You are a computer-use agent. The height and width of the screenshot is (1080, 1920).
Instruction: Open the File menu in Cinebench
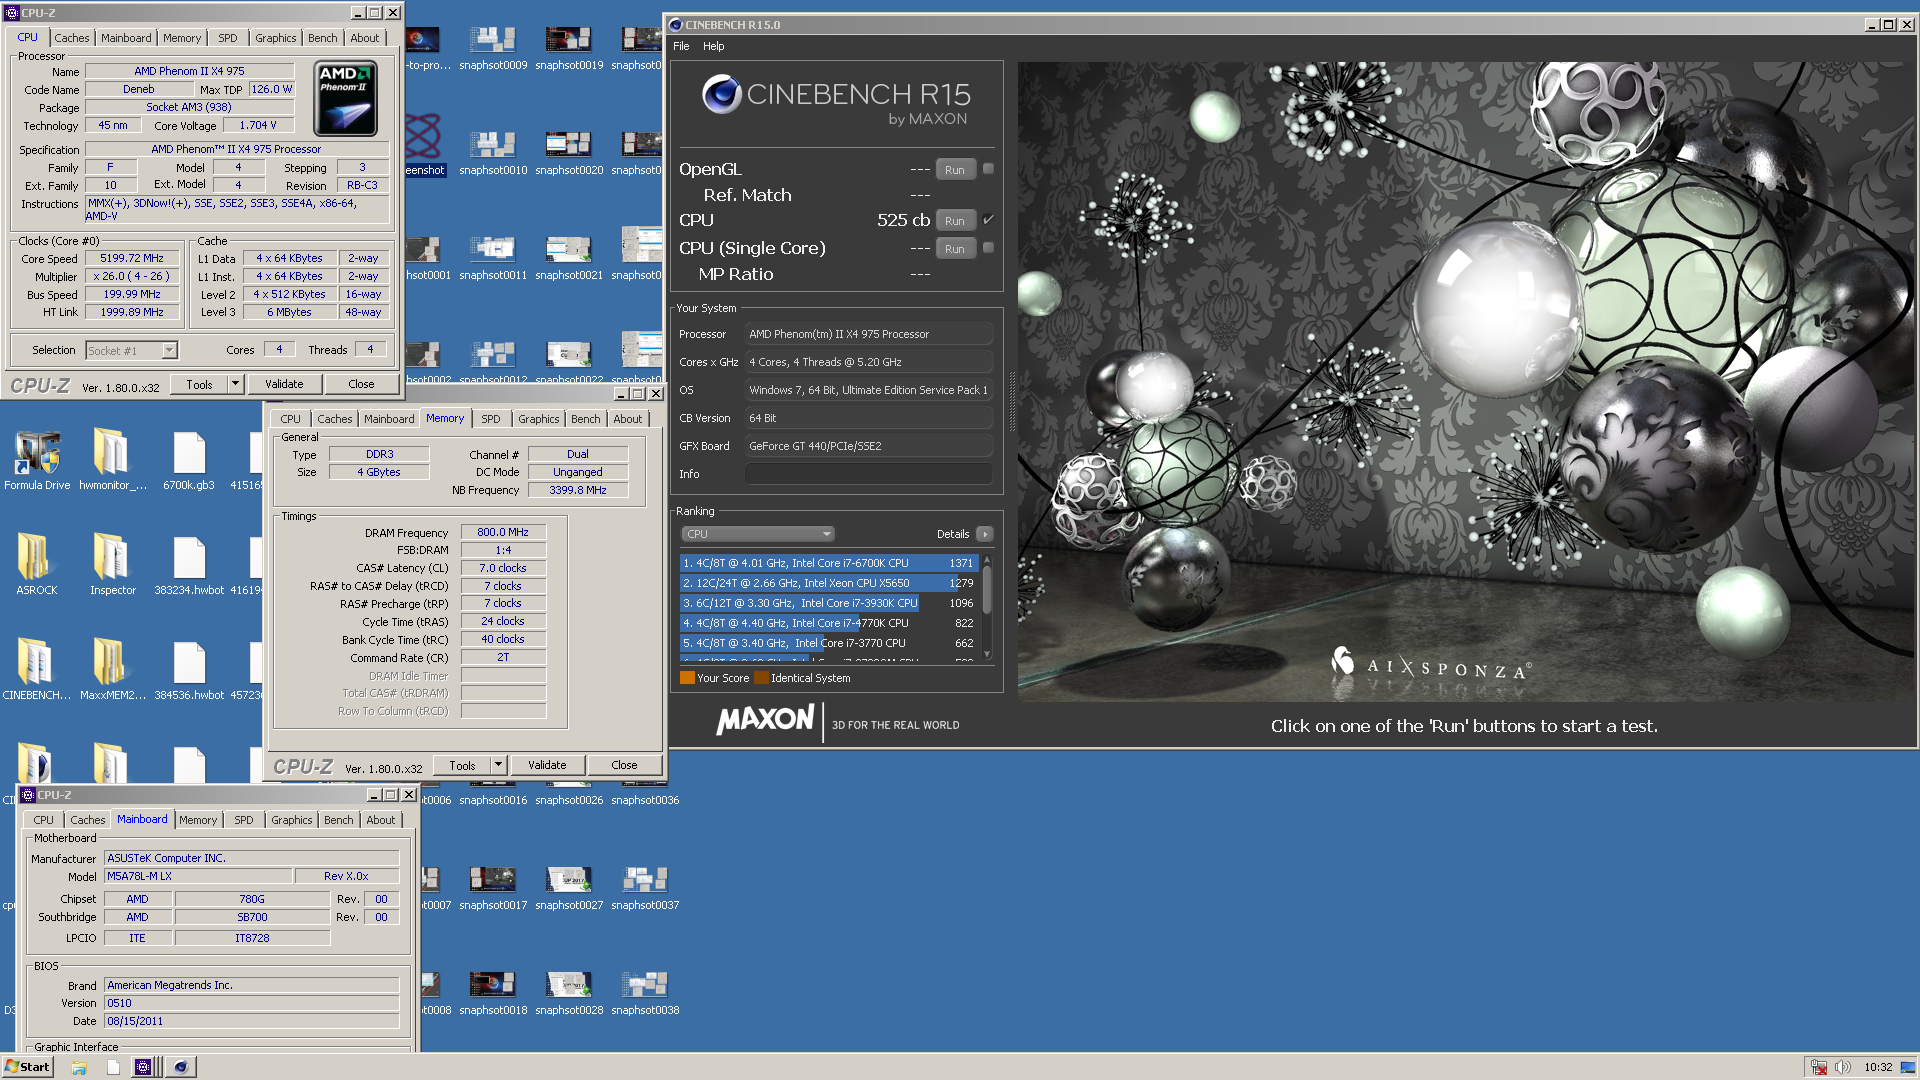click(681, 46)
